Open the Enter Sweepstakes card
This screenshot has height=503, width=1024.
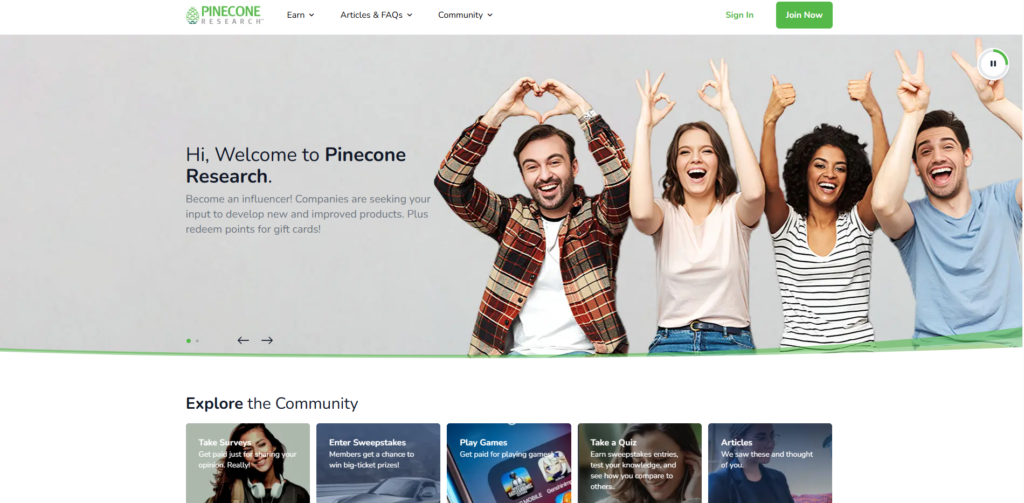(378, 463)
